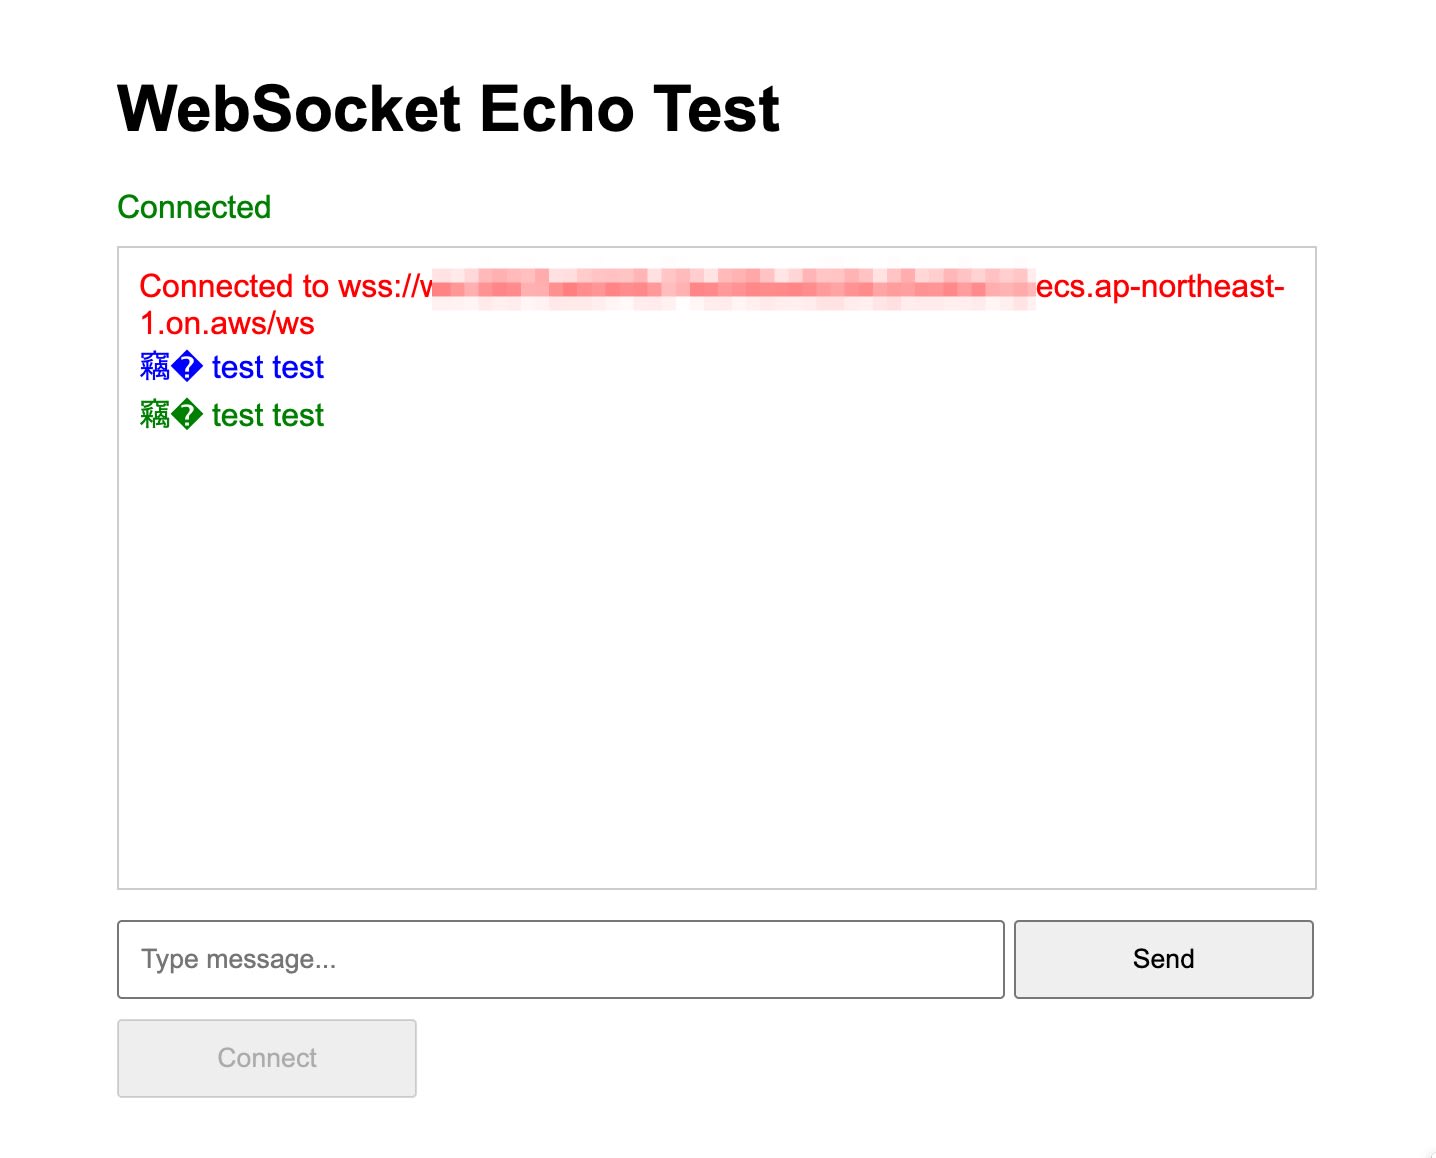1436x1158 pixels.
Task: Click the Send button
Action: coord(1163,959)
